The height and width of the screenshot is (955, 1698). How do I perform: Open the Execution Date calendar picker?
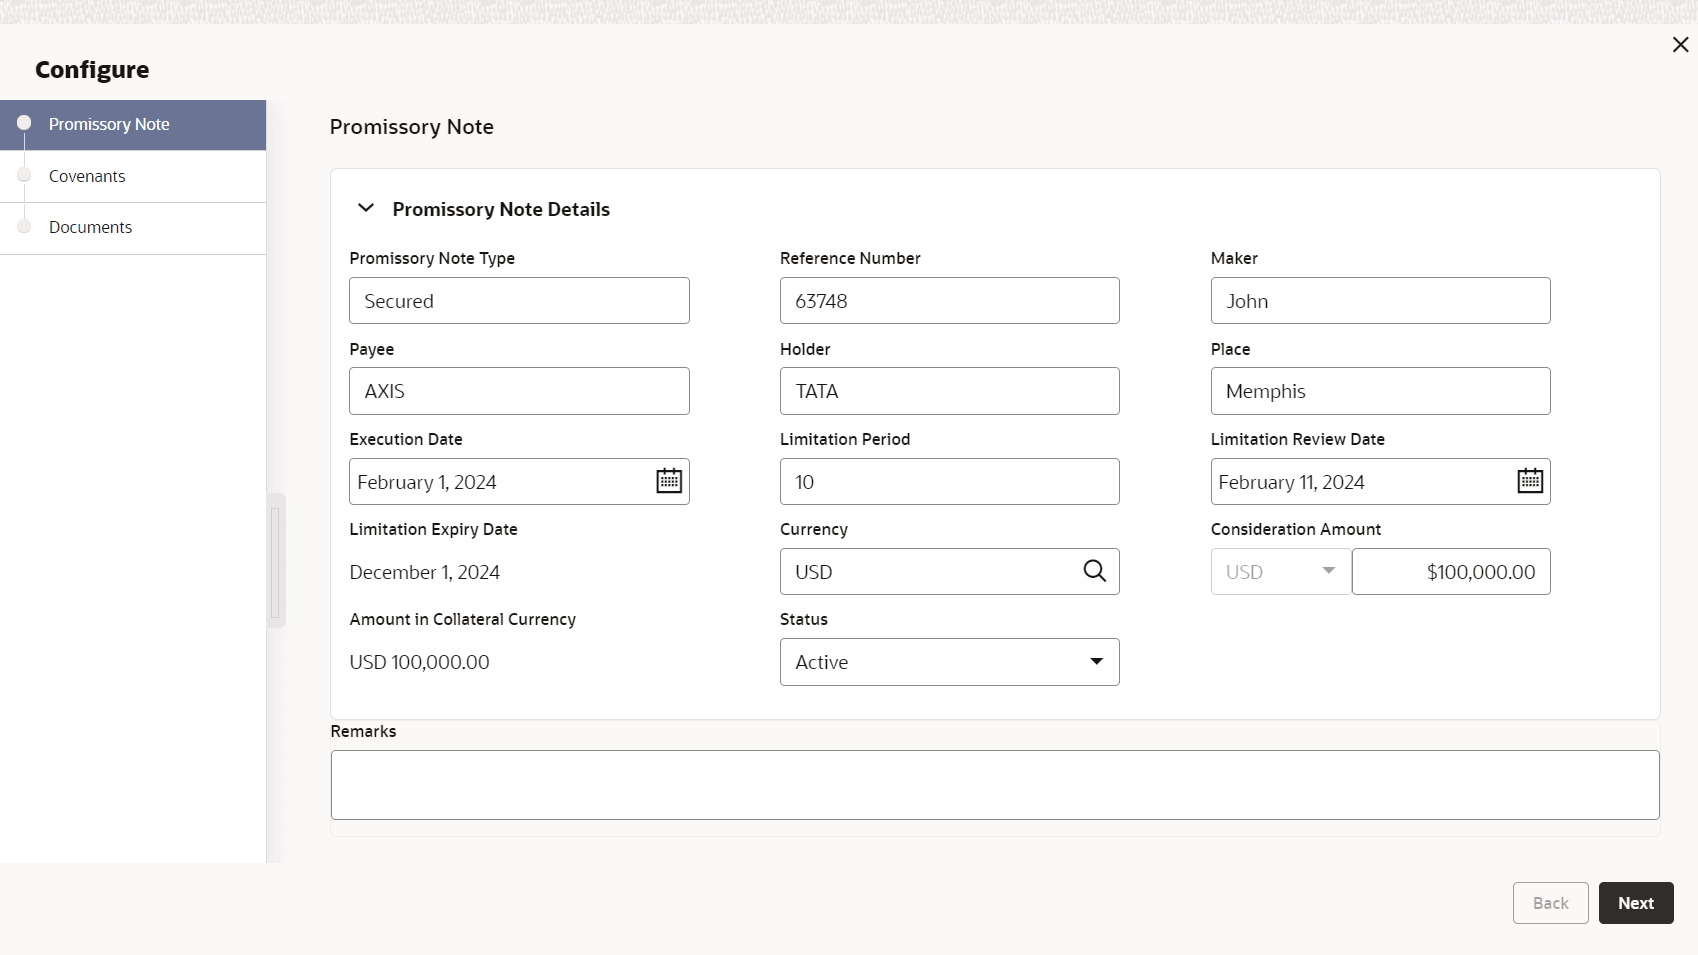(x=668, y=481)
